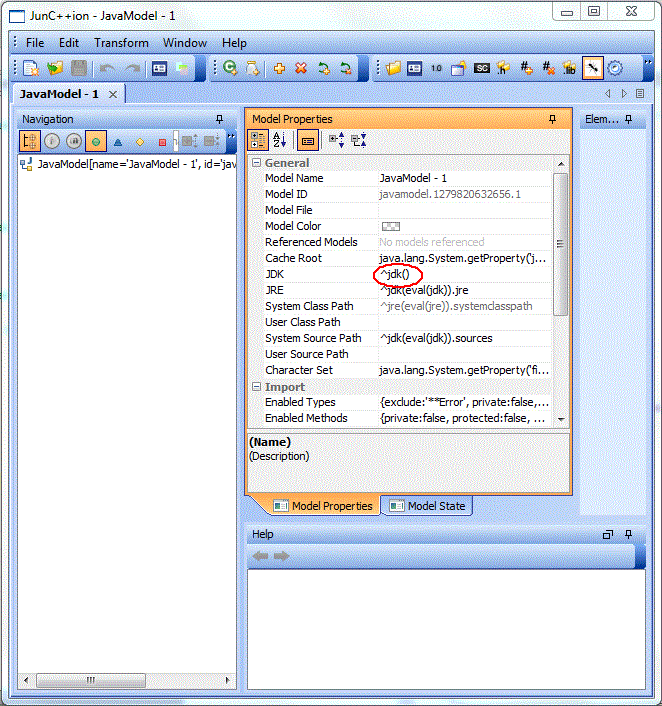Toggle the green circle filter in Navigation
662x706 pixels.
click(96, 141)
